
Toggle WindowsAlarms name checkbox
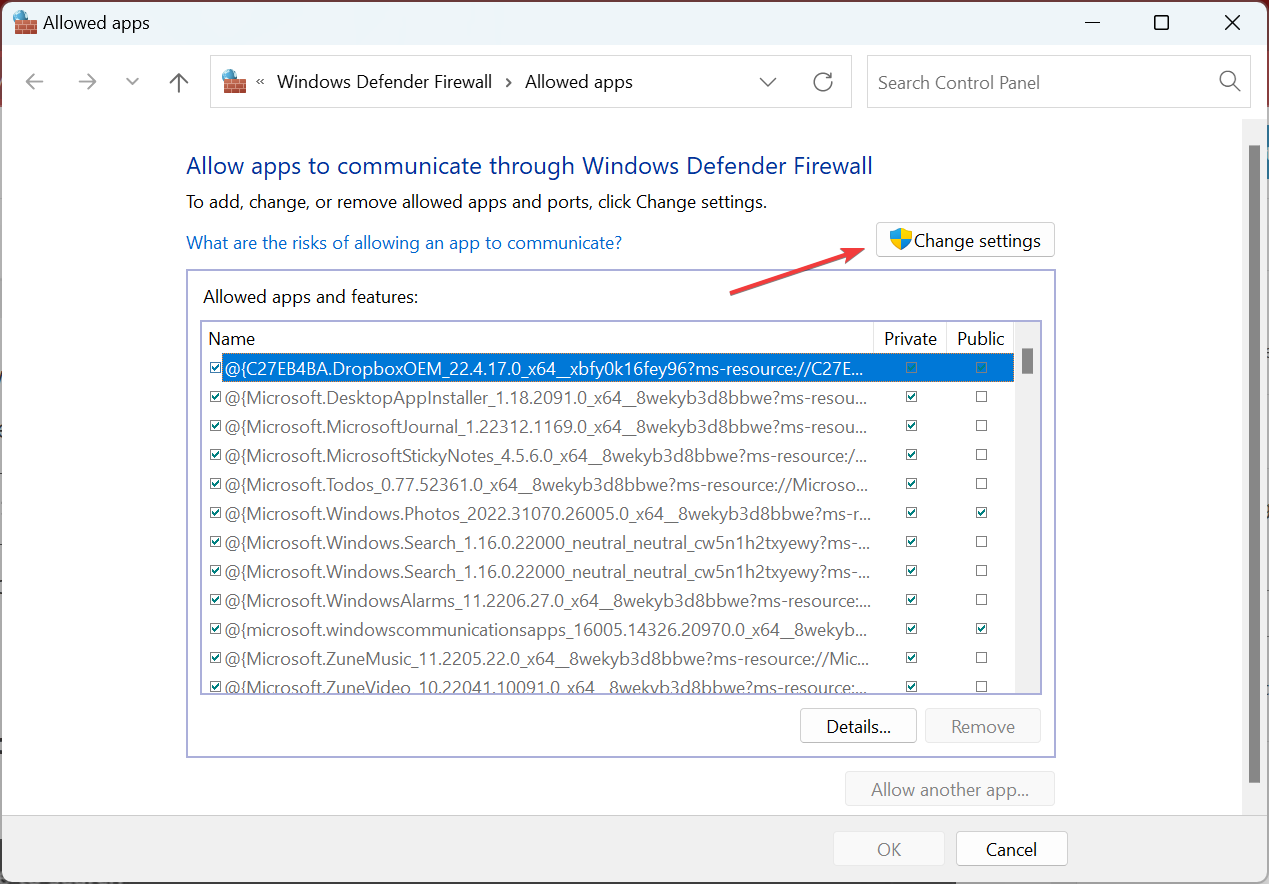[215, 600]
